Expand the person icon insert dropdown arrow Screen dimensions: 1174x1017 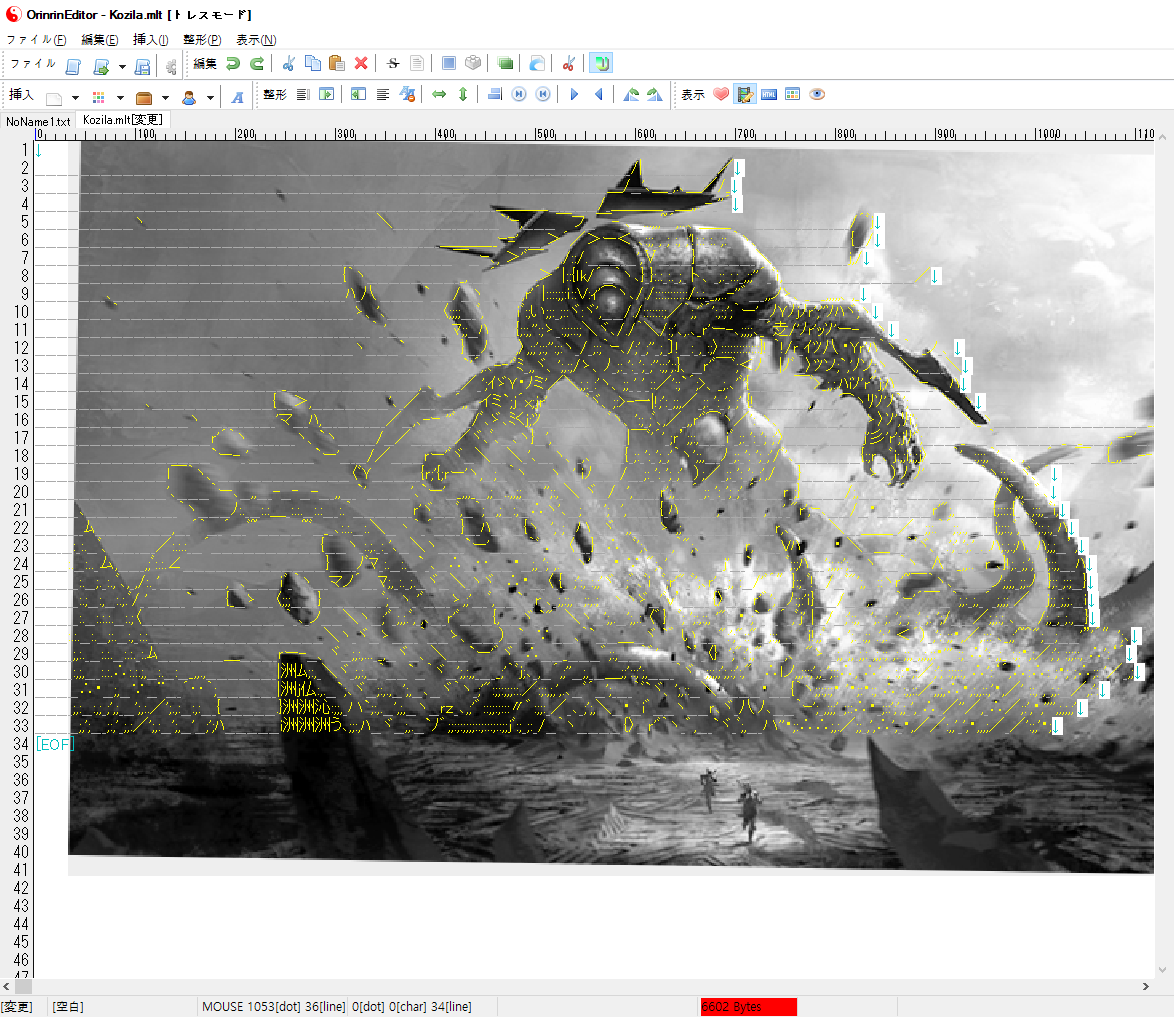coord(210,97)
